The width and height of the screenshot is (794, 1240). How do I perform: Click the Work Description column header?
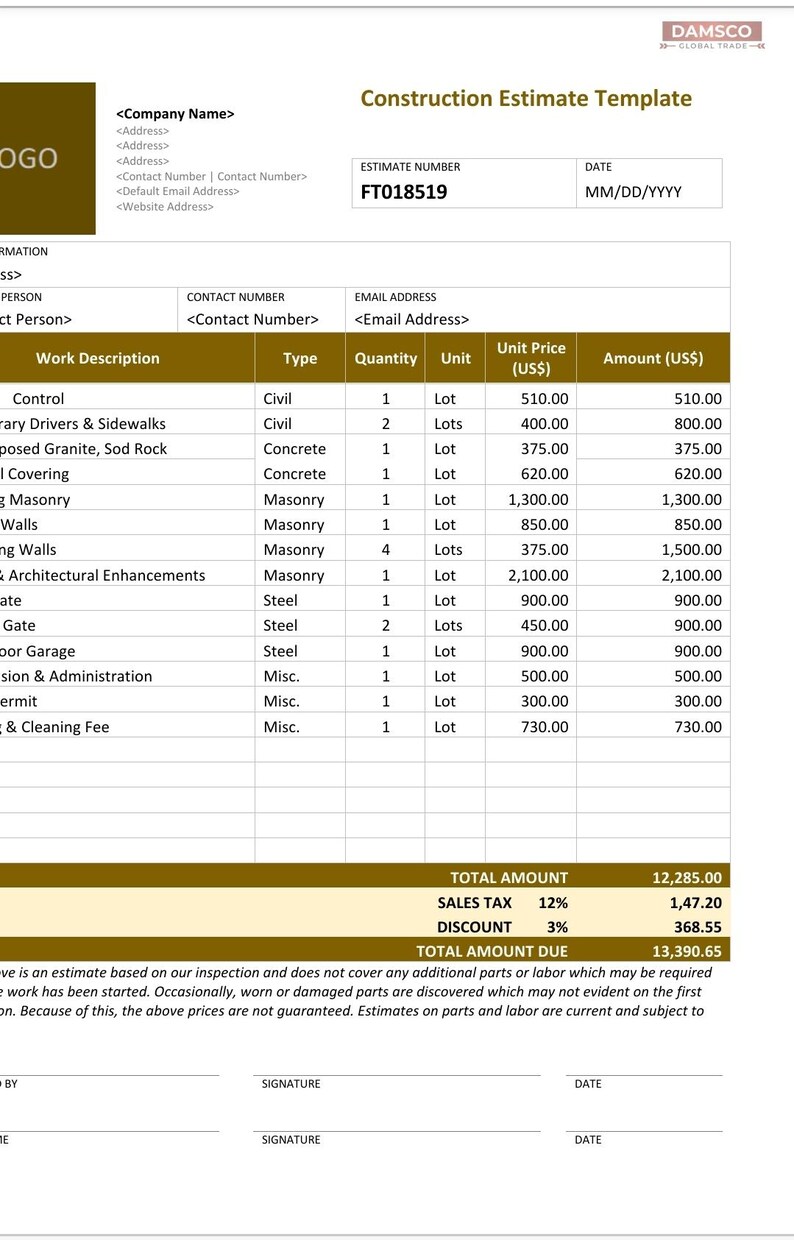pos(98,358)
